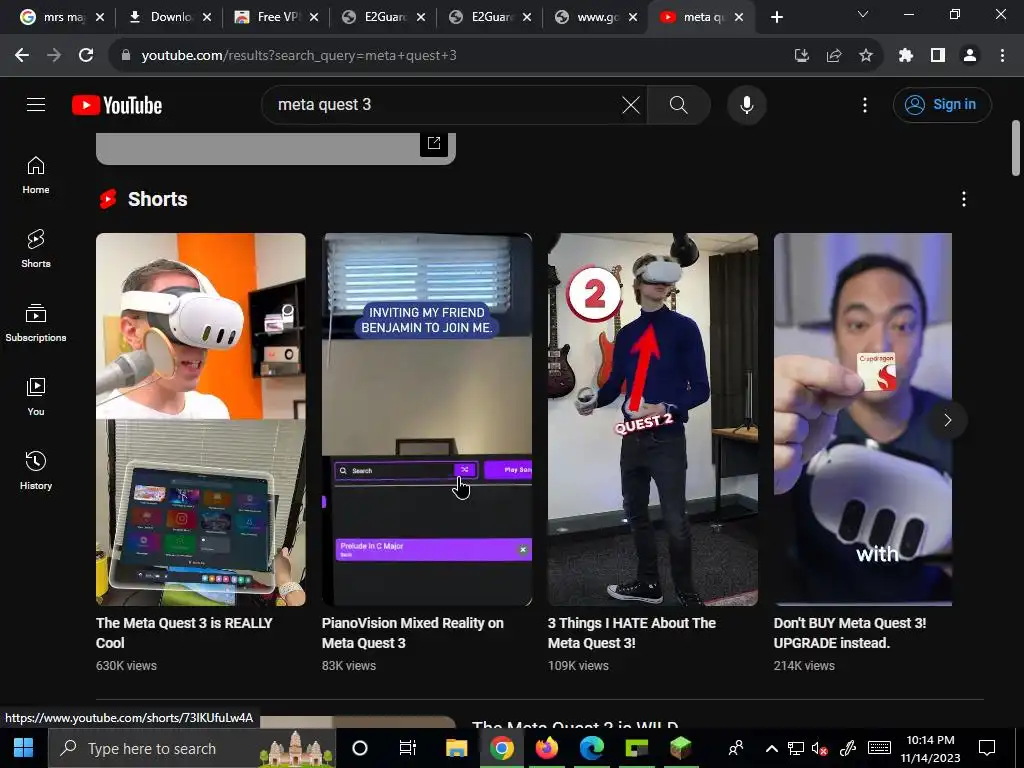Play PianoVision Short thumbnail
The width and height of the screenshot is (1024, 768).
tap(427, 419)
